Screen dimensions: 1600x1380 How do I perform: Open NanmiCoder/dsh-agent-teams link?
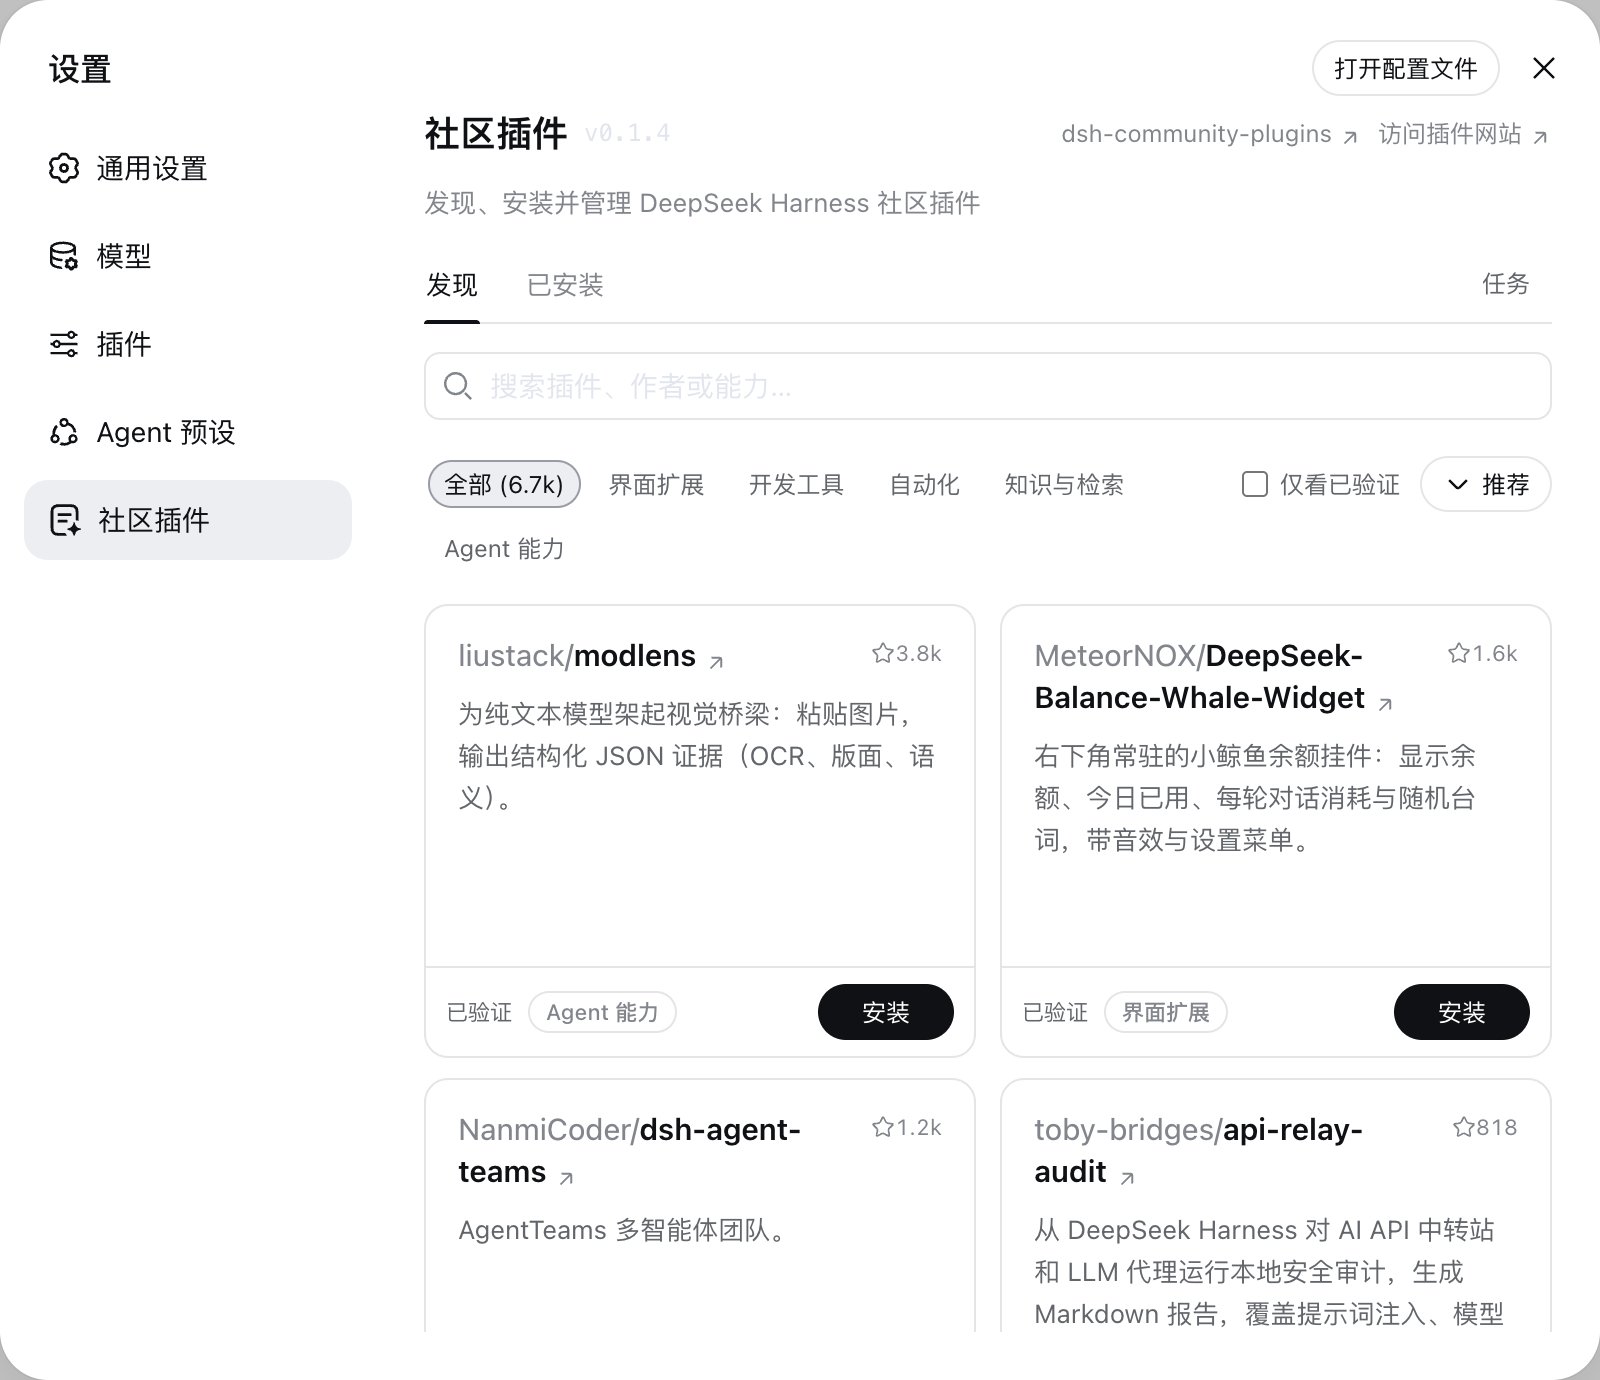pos(629,1151)
